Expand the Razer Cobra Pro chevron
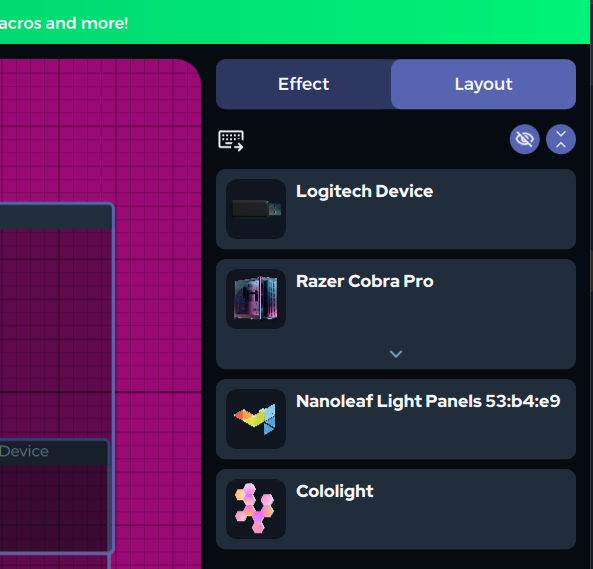The image size is (593, 569). 396,354
